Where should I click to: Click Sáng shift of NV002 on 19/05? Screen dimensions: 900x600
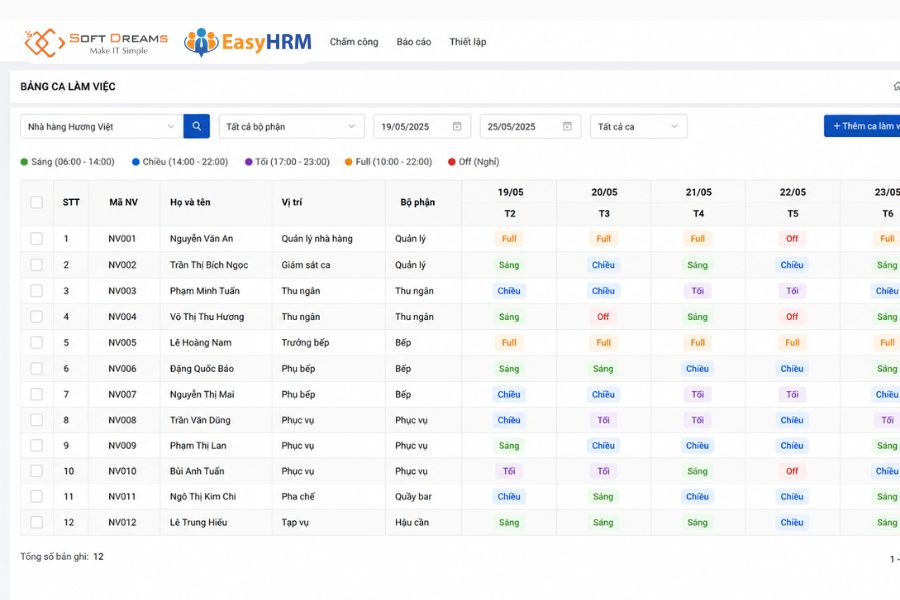coord(509,265)
